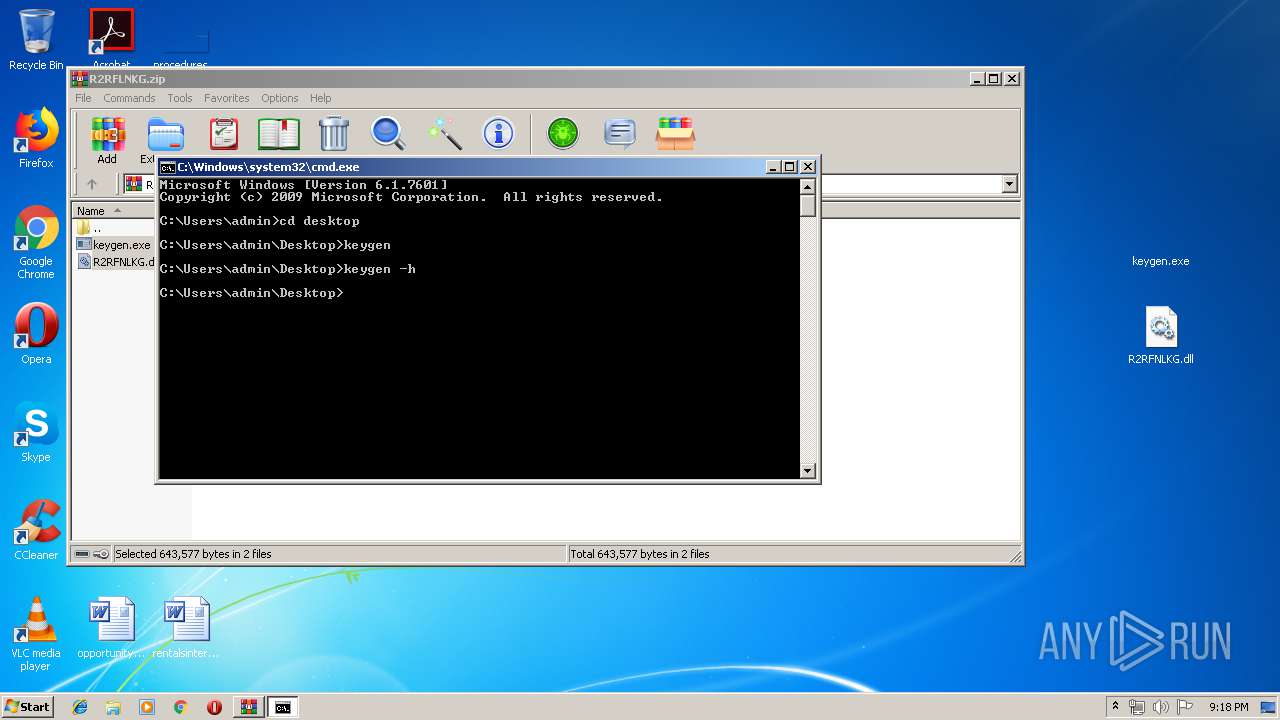Select the Skype desktop icon
Screen dimensions: 1280x720
36,432
